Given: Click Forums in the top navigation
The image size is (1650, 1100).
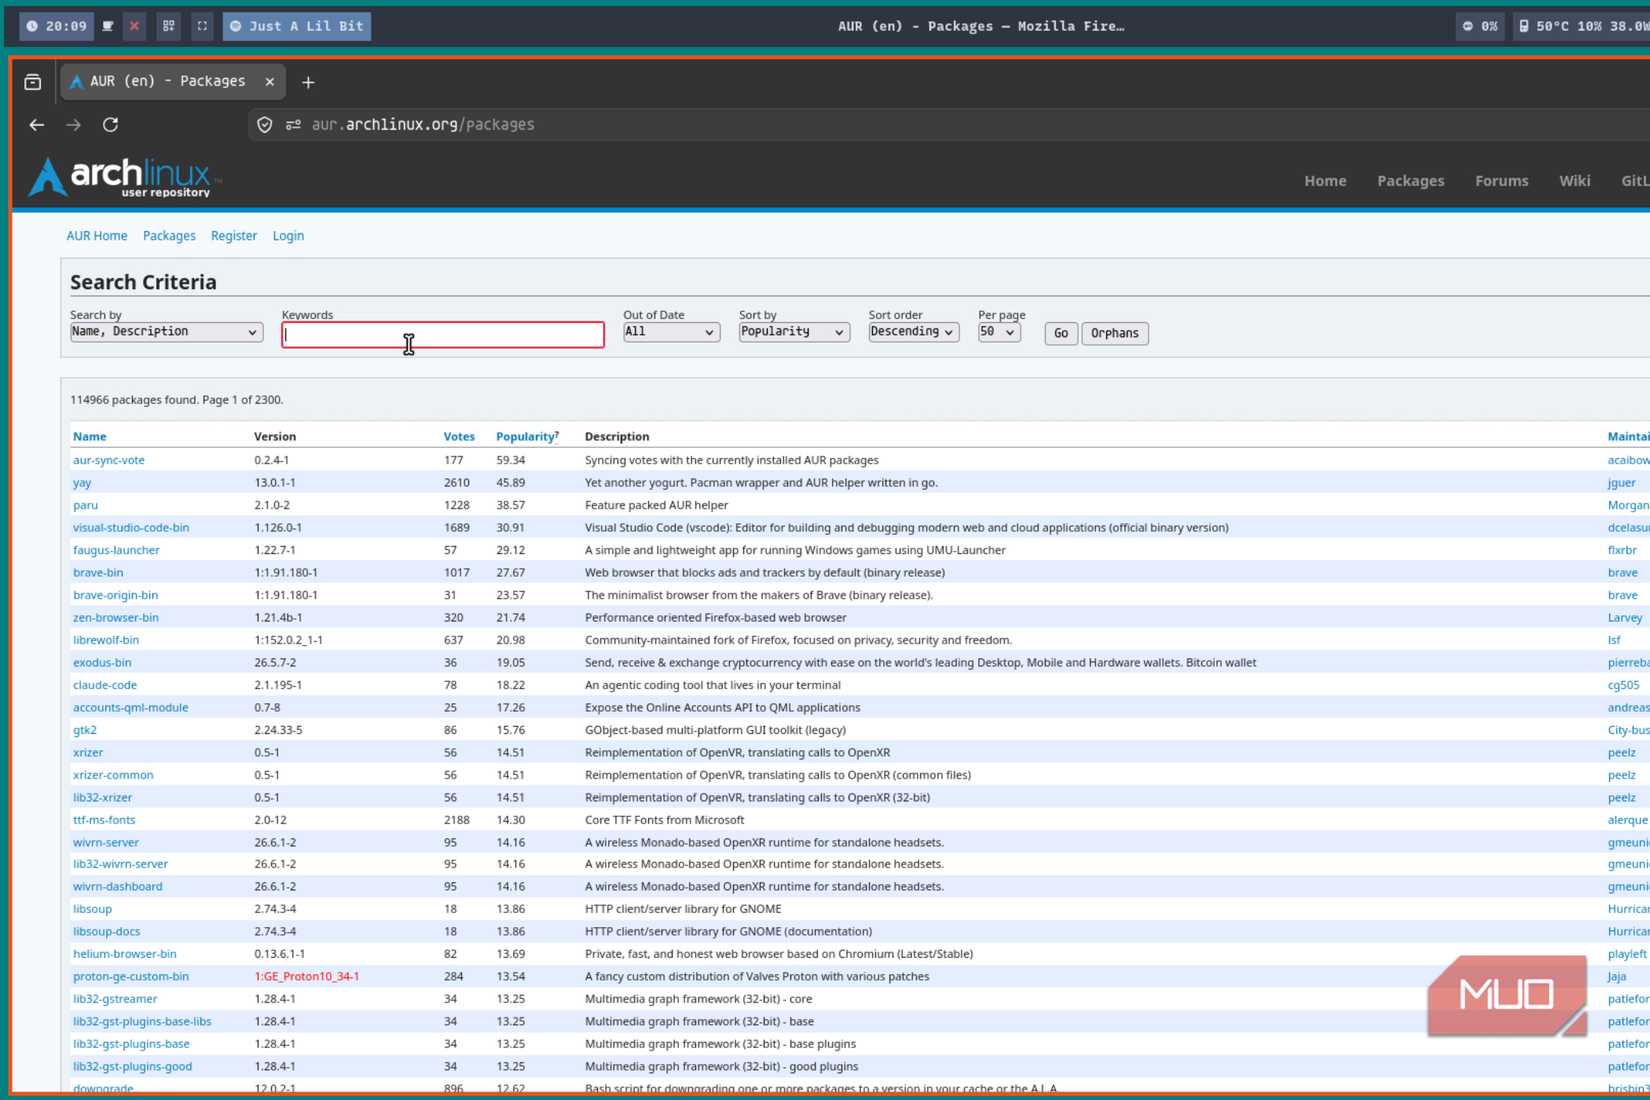Looking at the screenshot, I should 1501,181.
